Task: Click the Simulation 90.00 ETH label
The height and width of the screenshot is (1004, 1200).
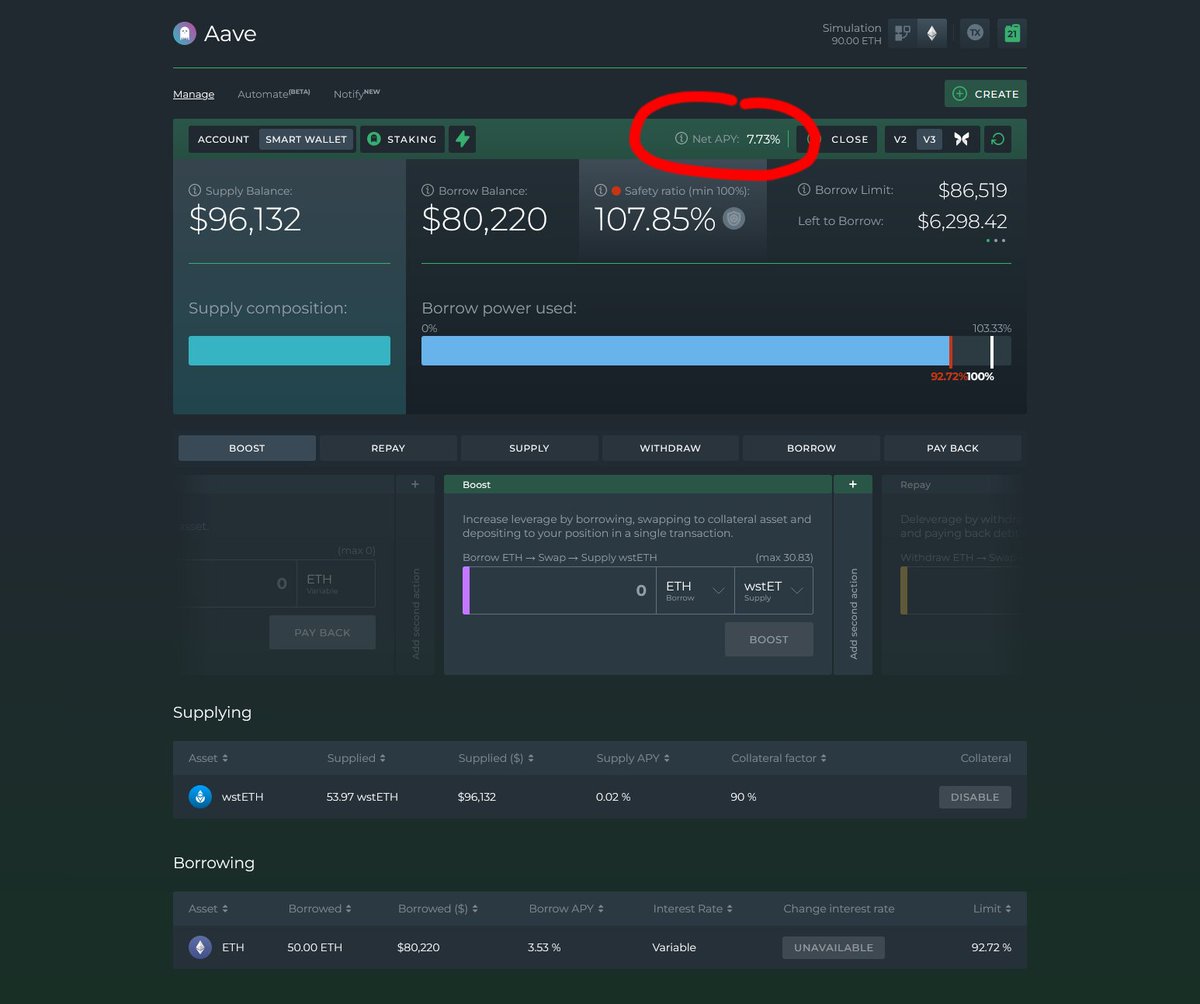Action: 851,34
